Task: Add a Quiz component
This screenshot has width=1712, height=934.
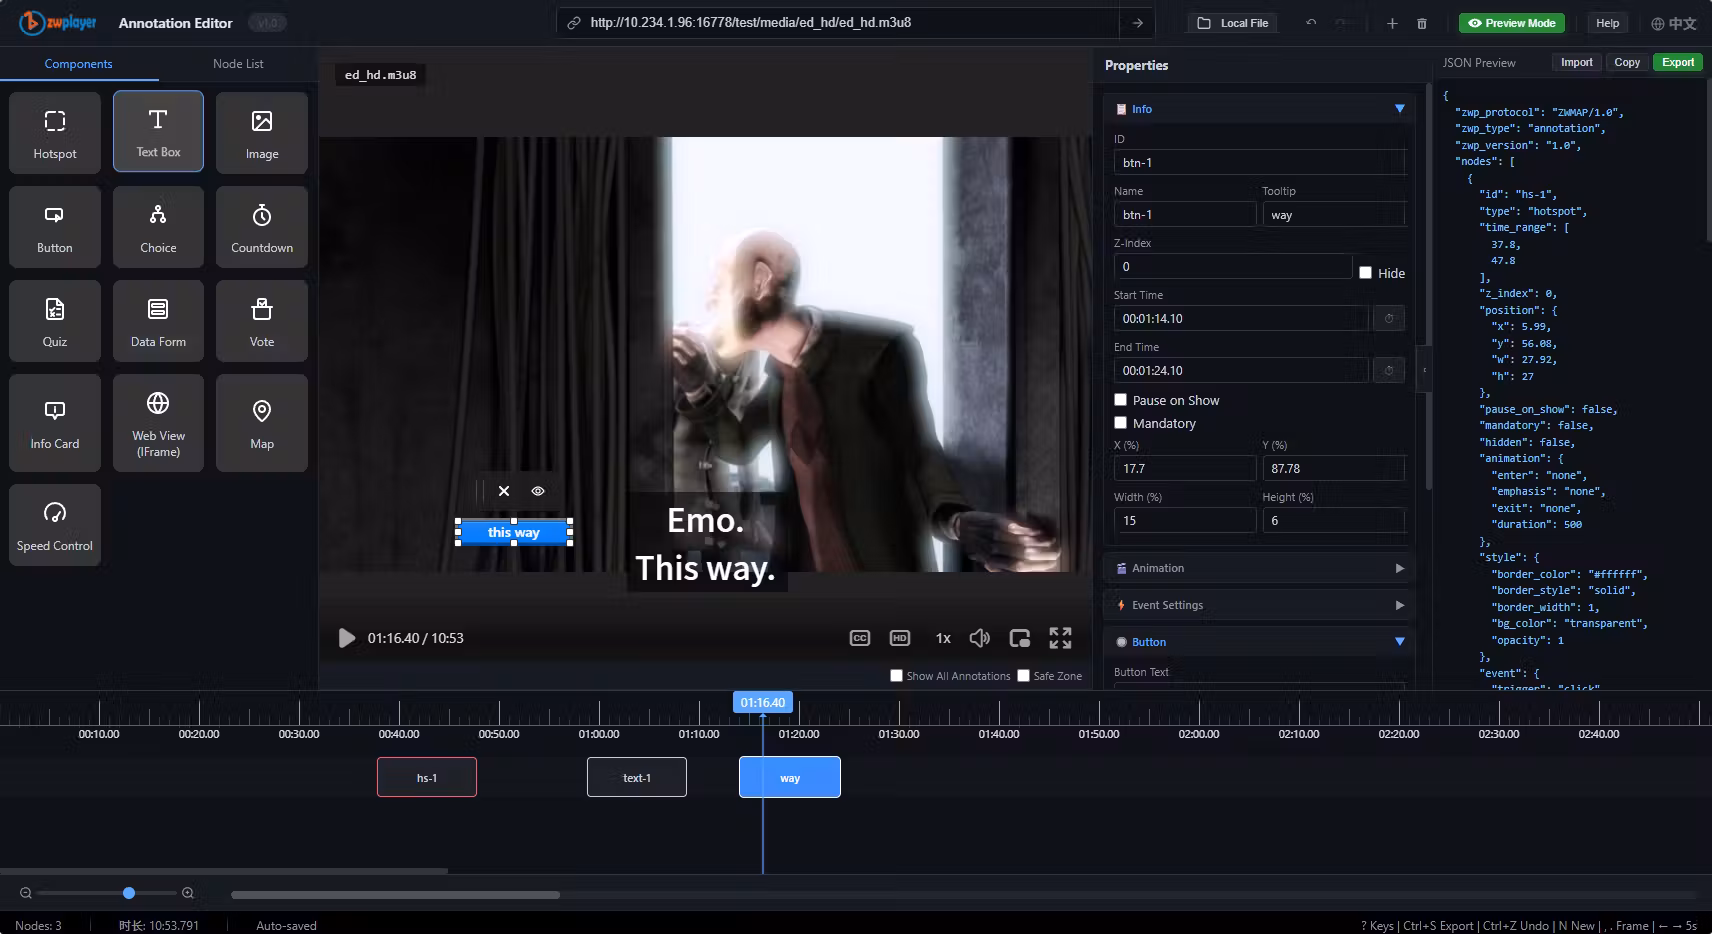Action: (55, 321)
